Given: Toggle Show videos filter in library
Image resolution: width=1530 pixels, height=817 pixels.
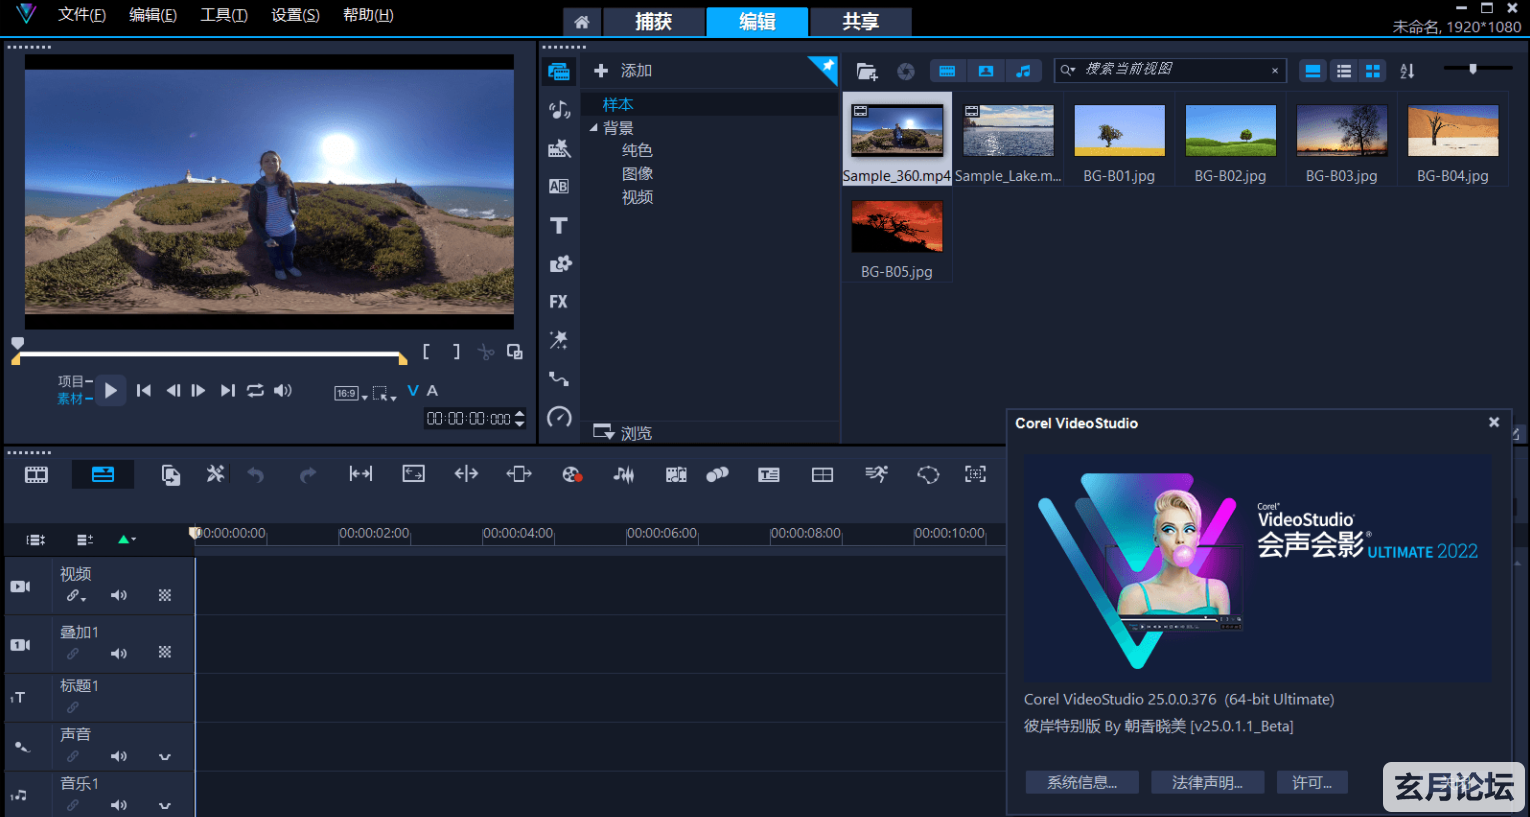Looking at the screenshot, I should (x=947, y=71).
